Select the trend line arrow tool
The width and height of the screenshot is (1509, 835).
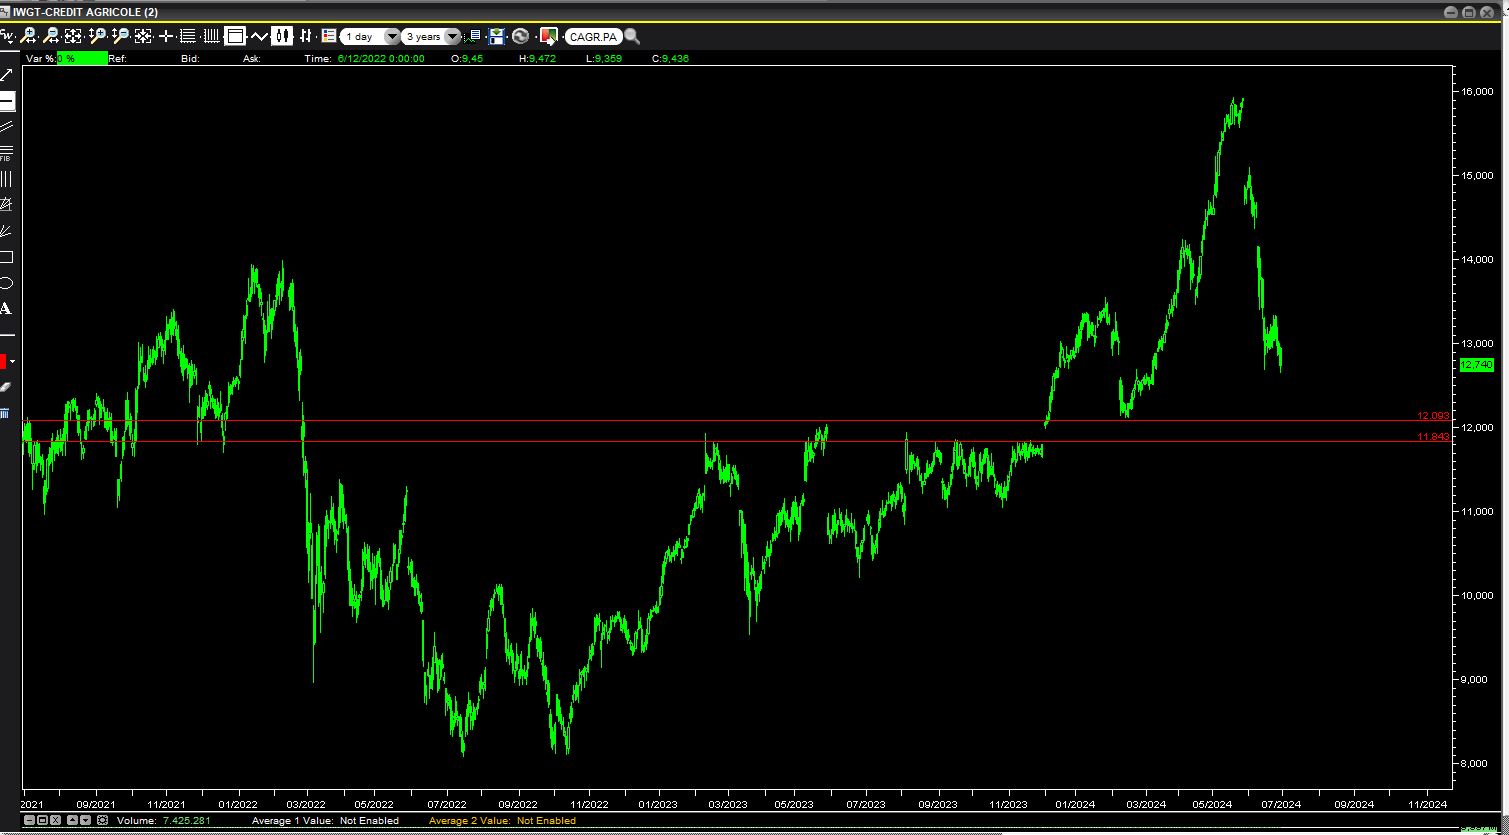tap(6, 75)
